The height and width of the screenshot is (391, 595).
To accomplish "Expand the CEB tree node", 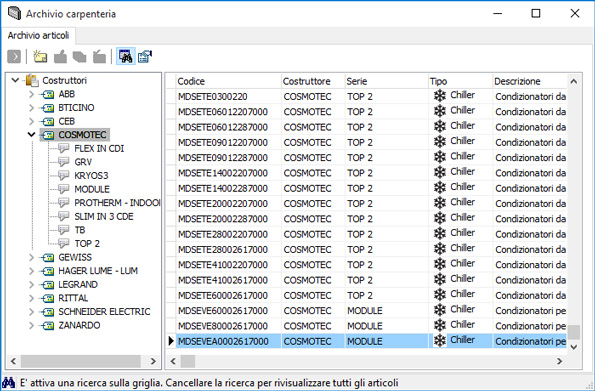I will (x=31, y=121).
